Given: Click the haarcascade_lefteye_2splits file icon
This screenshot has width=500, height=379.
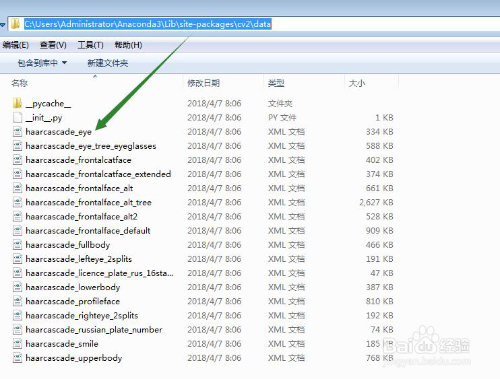Looking at the screenshot, I should (x=17, y=259).
